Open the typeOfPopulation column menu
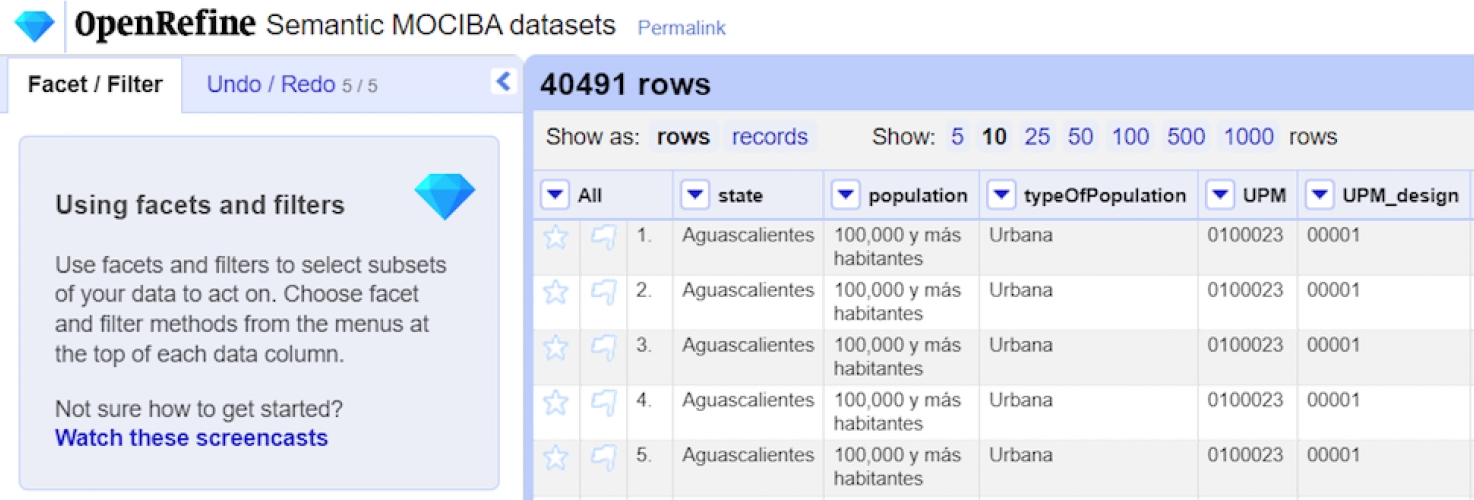The width and height of the screenshot is (1474, 500). [x=1000, y=195]
